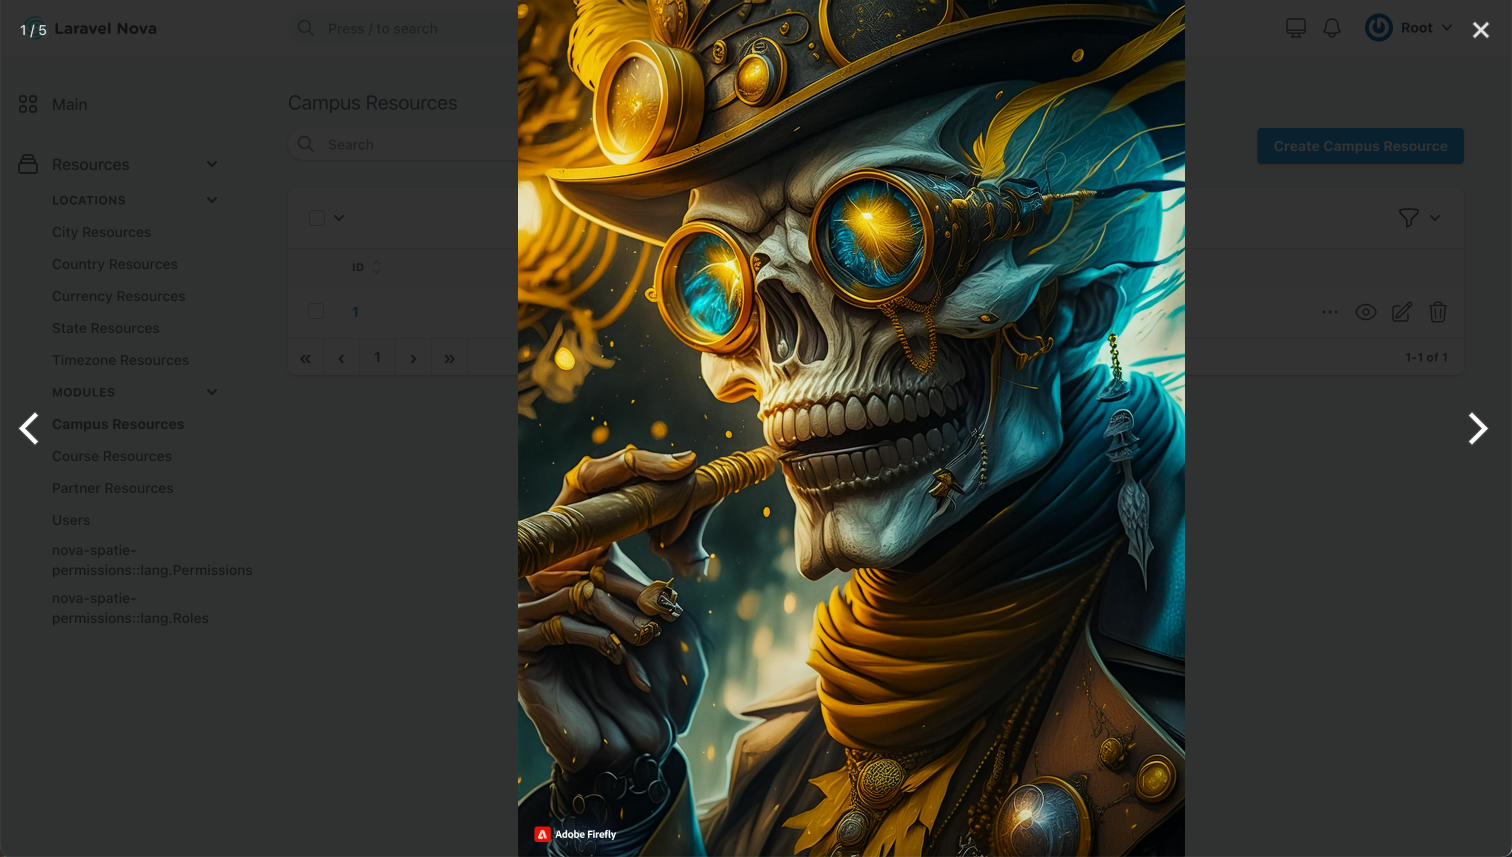Go to the previous lightbox image
This screenshot has width=1512, height=857.
(29, 428)
